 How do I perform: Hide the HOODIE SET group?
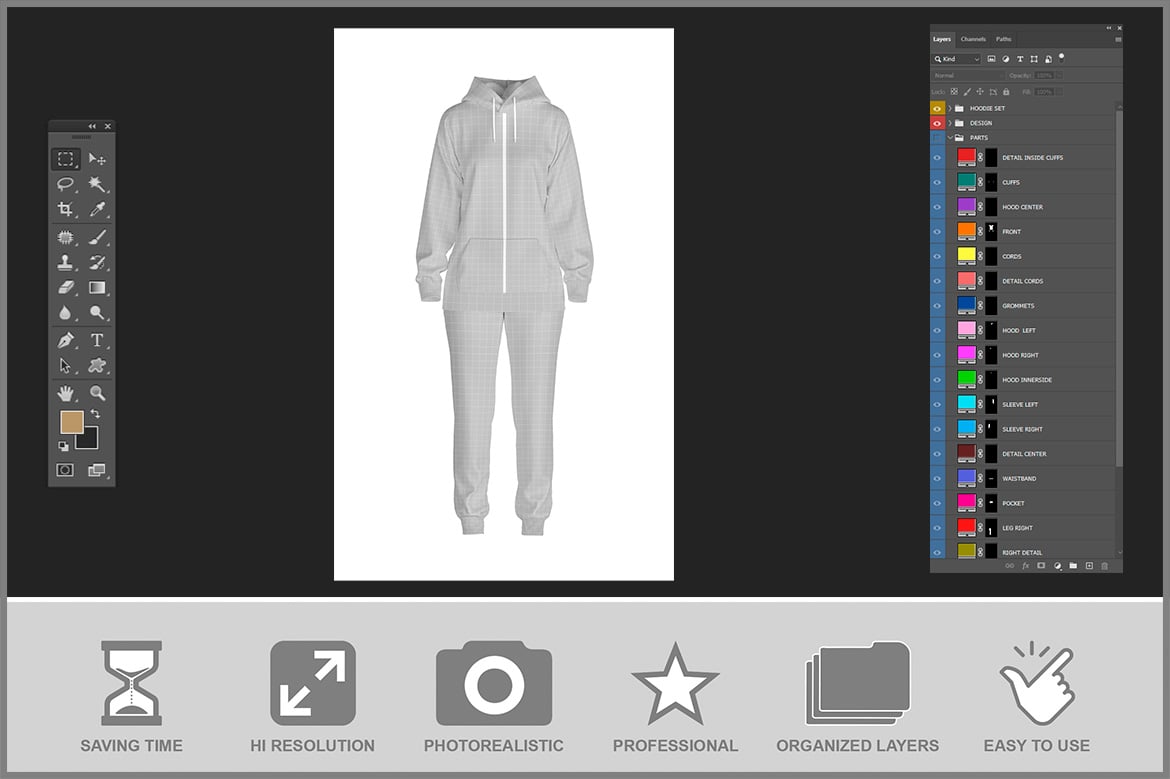pos(937,108)
